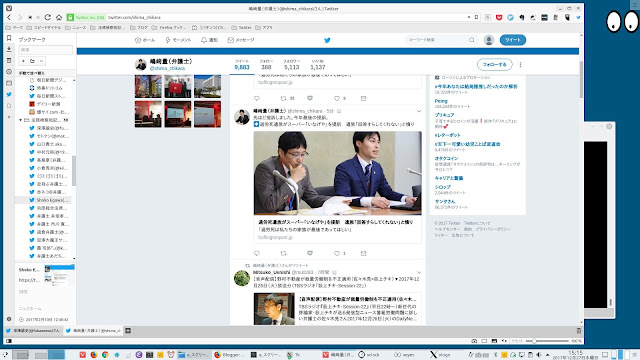Switch to the first Twitter browser tab

click(33, 331)
